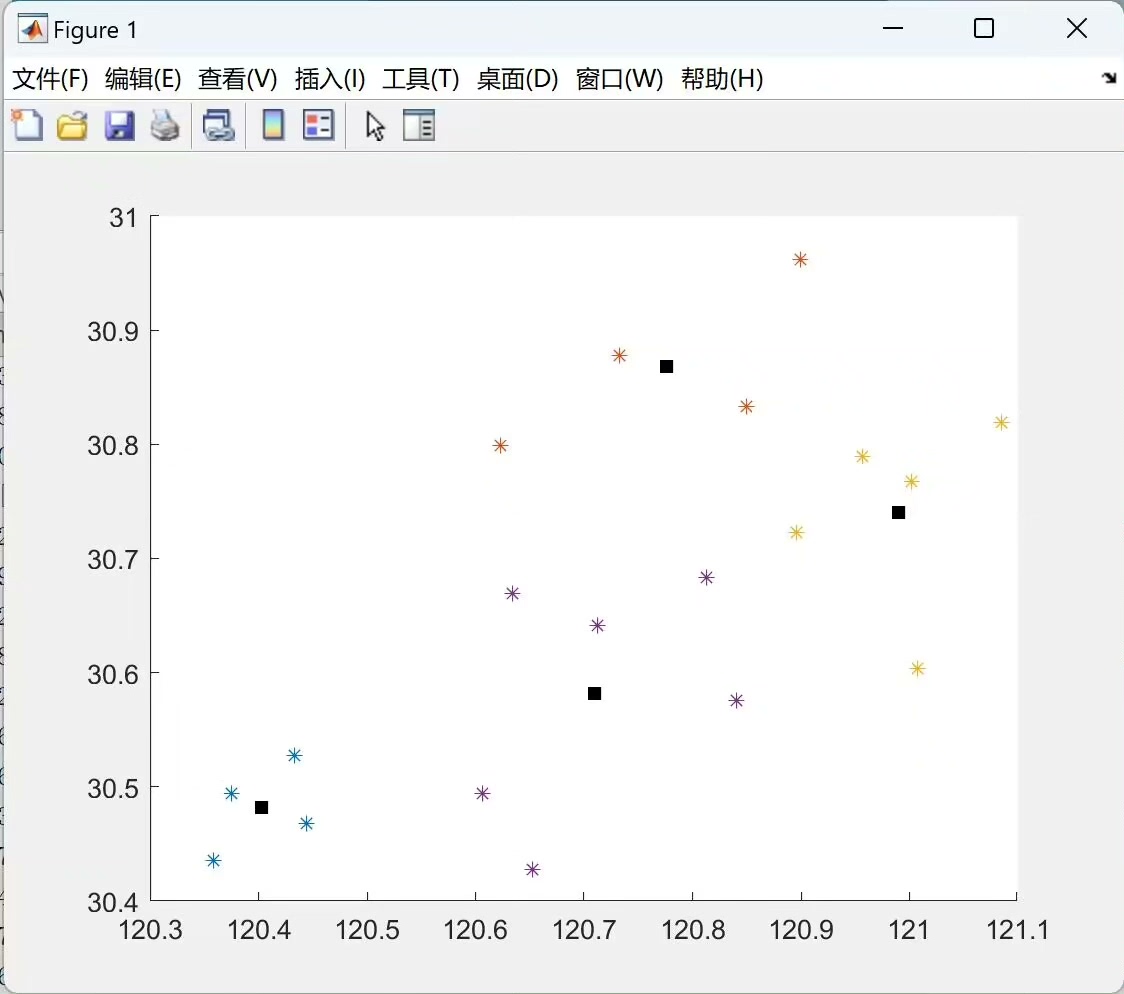Create a new figure with toolbar icon

point(27,125)
